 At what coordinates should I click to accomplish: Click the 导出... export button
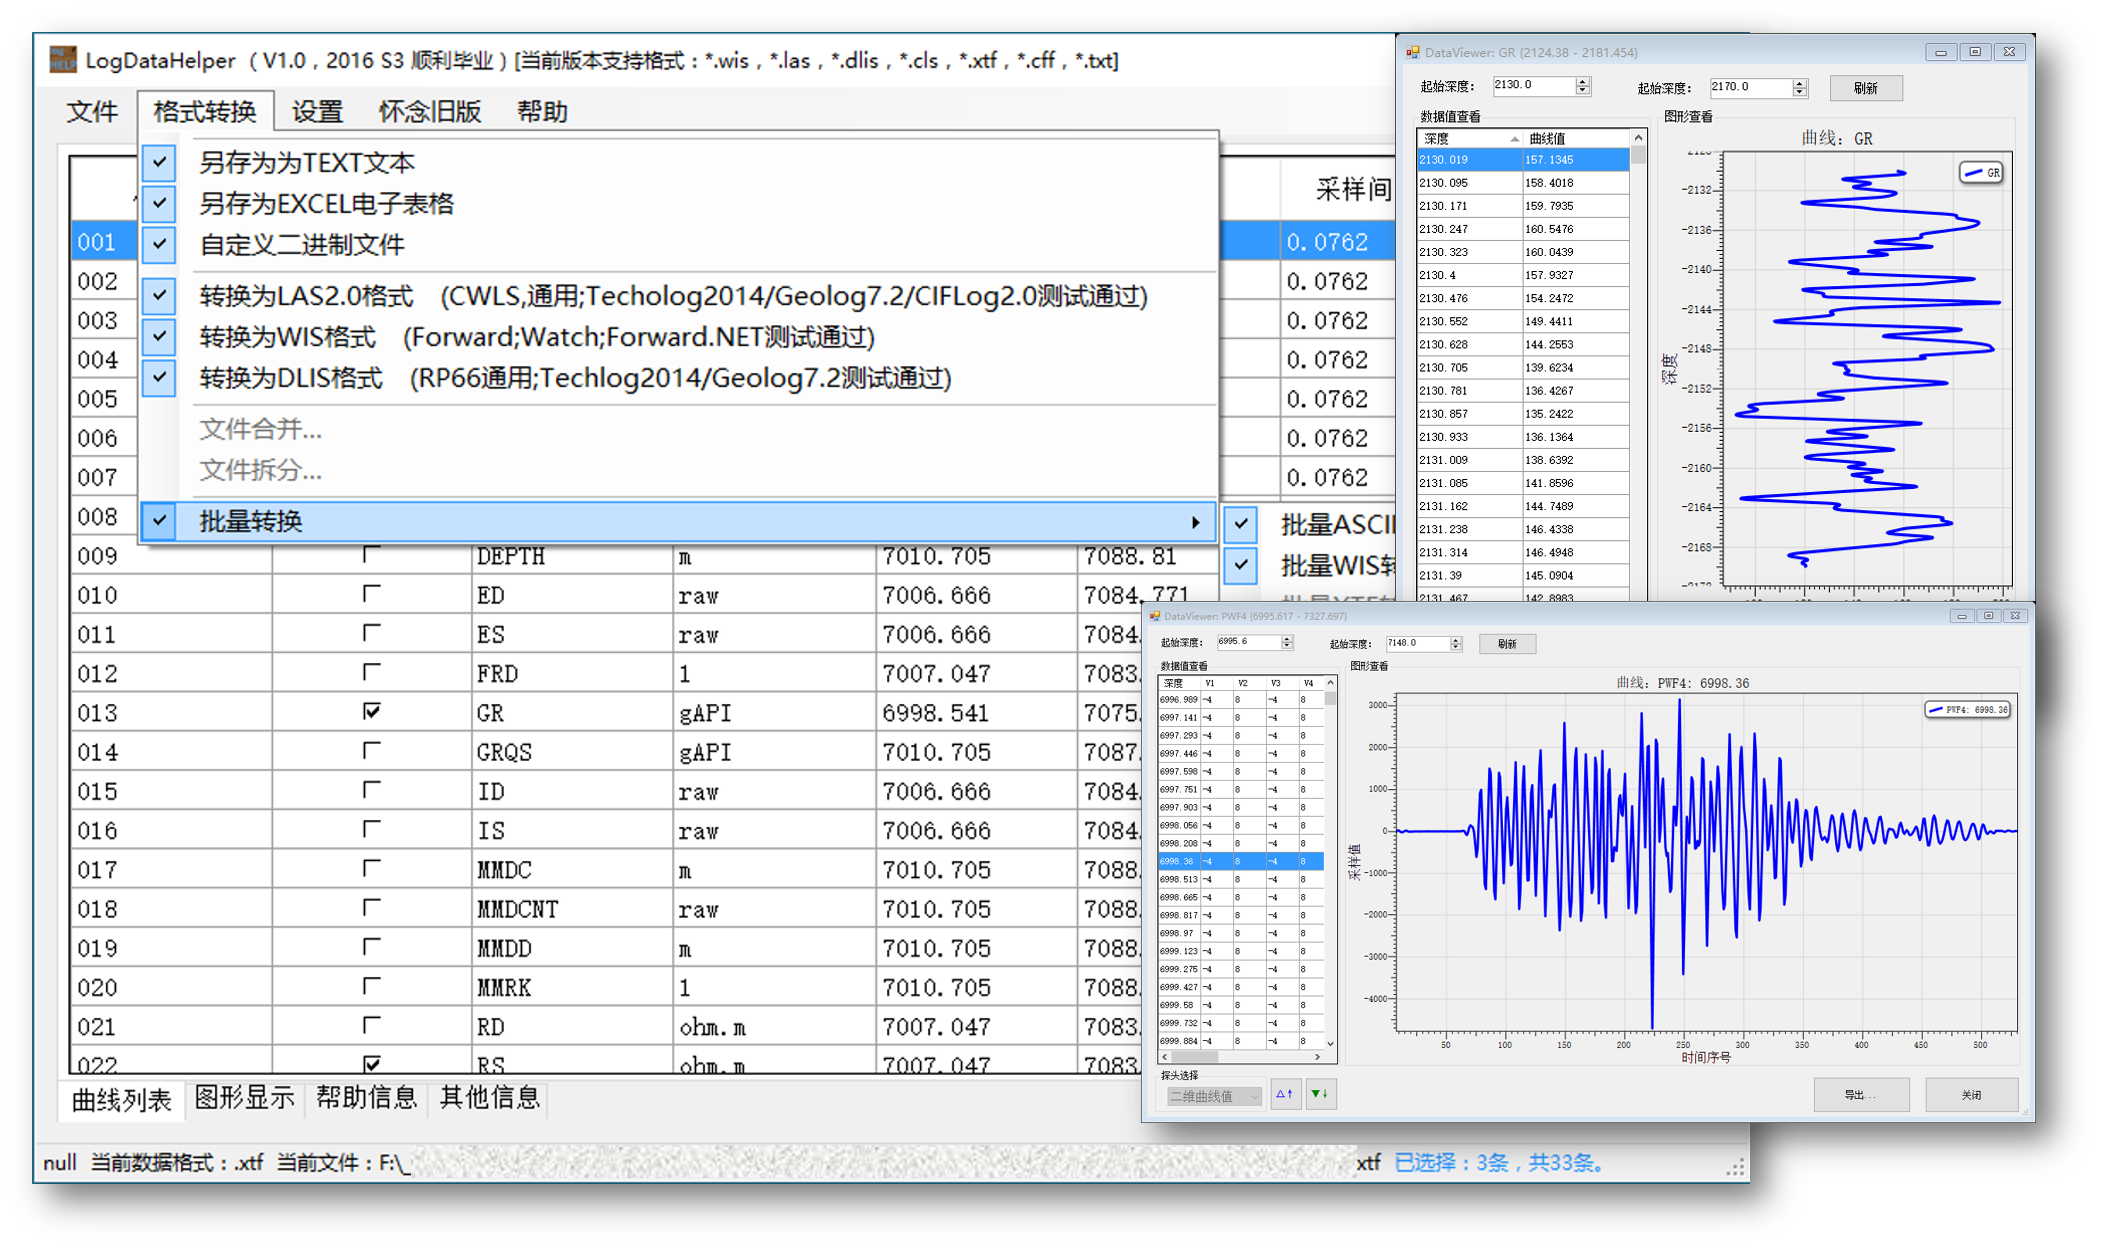pyautogui.click(x=1861, y=1095)
